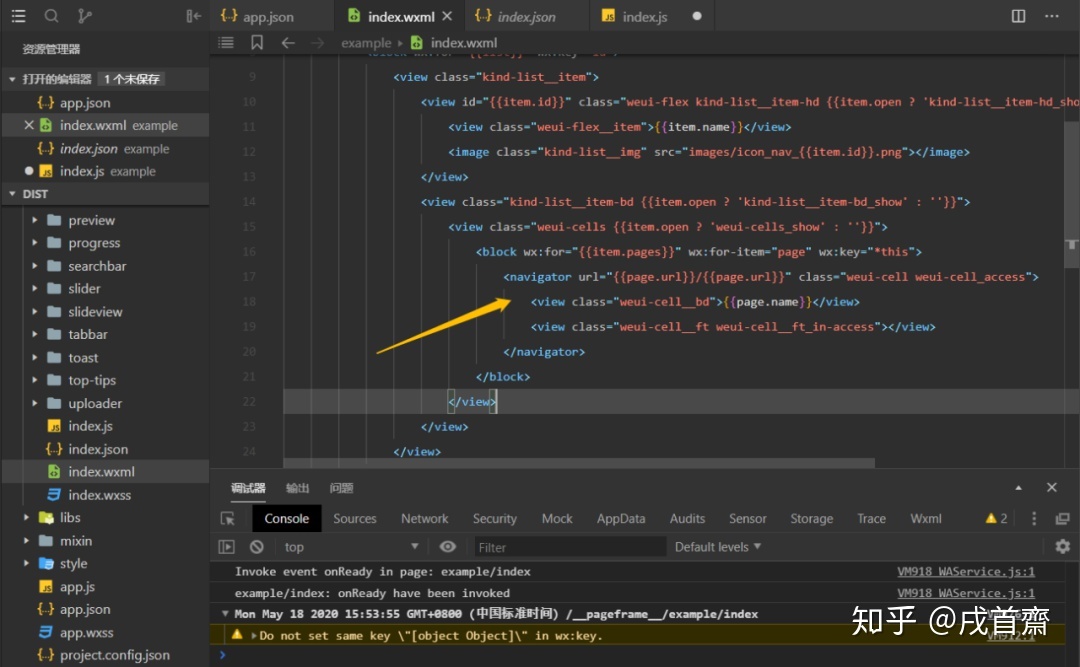Select the Trace tab
This screenshot has width=1080, height=667.
[871, 519]
